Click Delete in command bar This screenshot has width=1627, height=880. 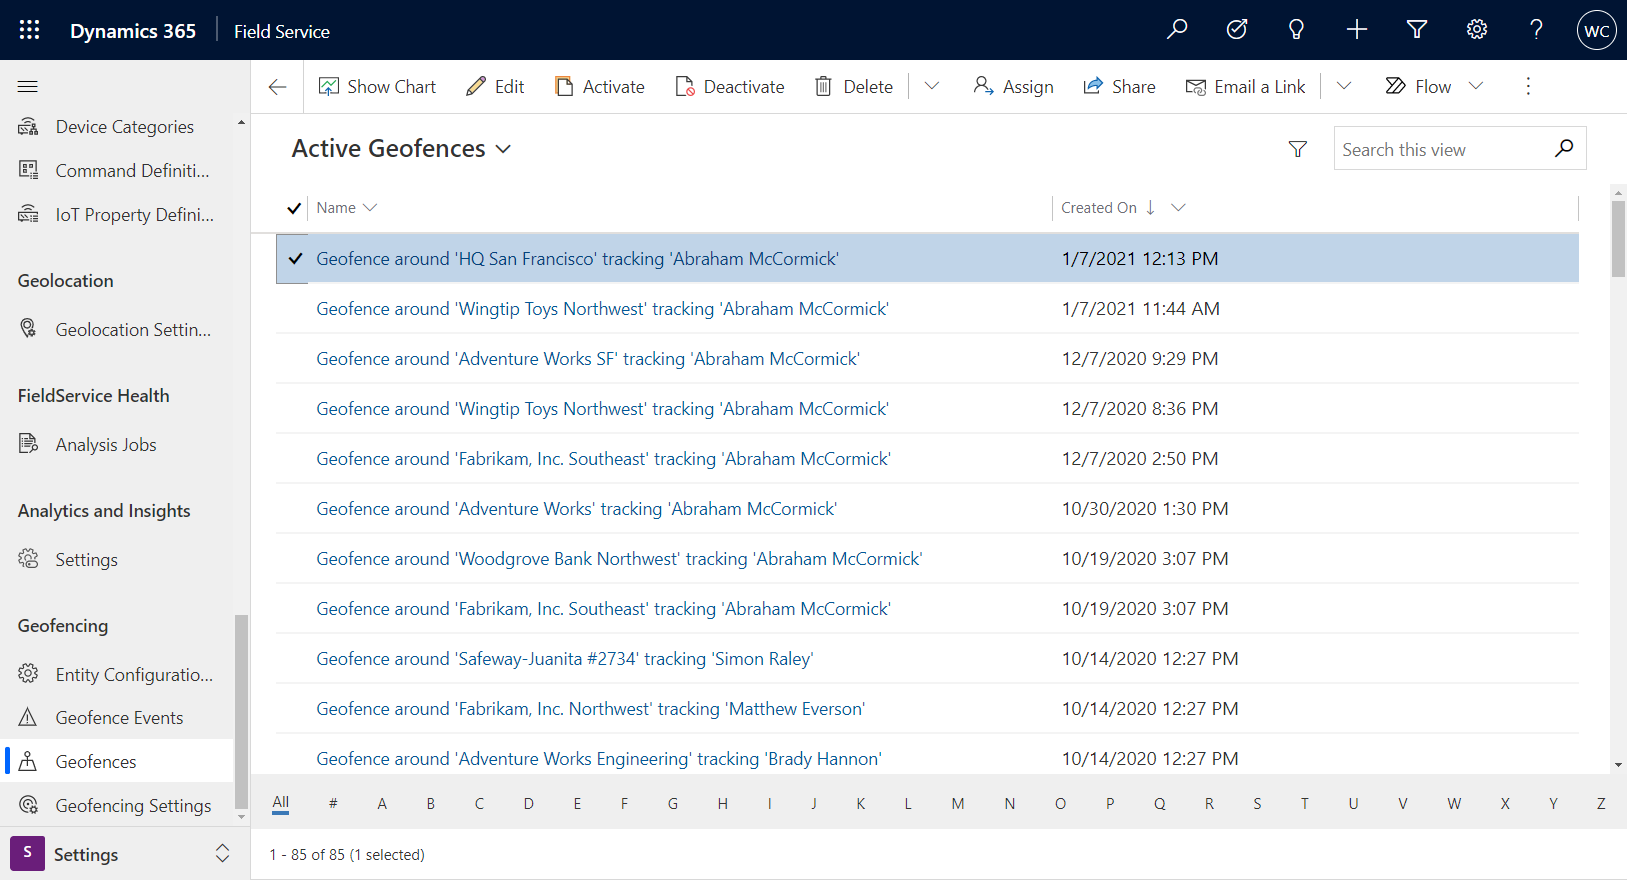853,87
